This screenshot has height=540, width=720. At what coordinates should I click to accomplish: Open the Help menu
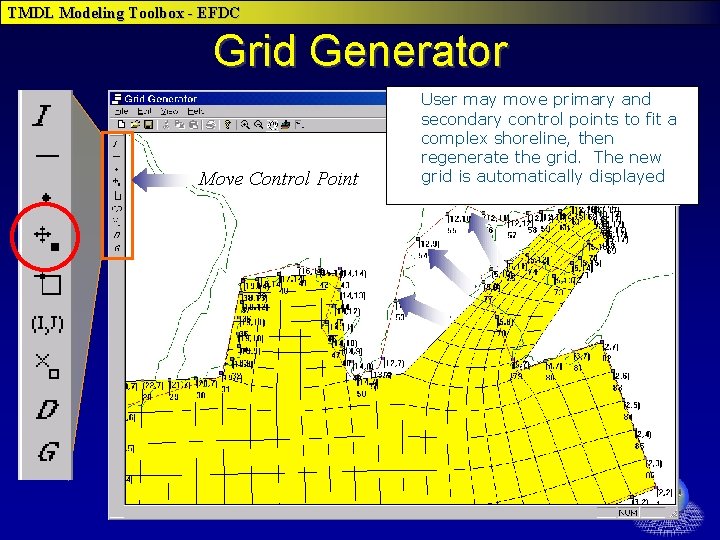196,112
